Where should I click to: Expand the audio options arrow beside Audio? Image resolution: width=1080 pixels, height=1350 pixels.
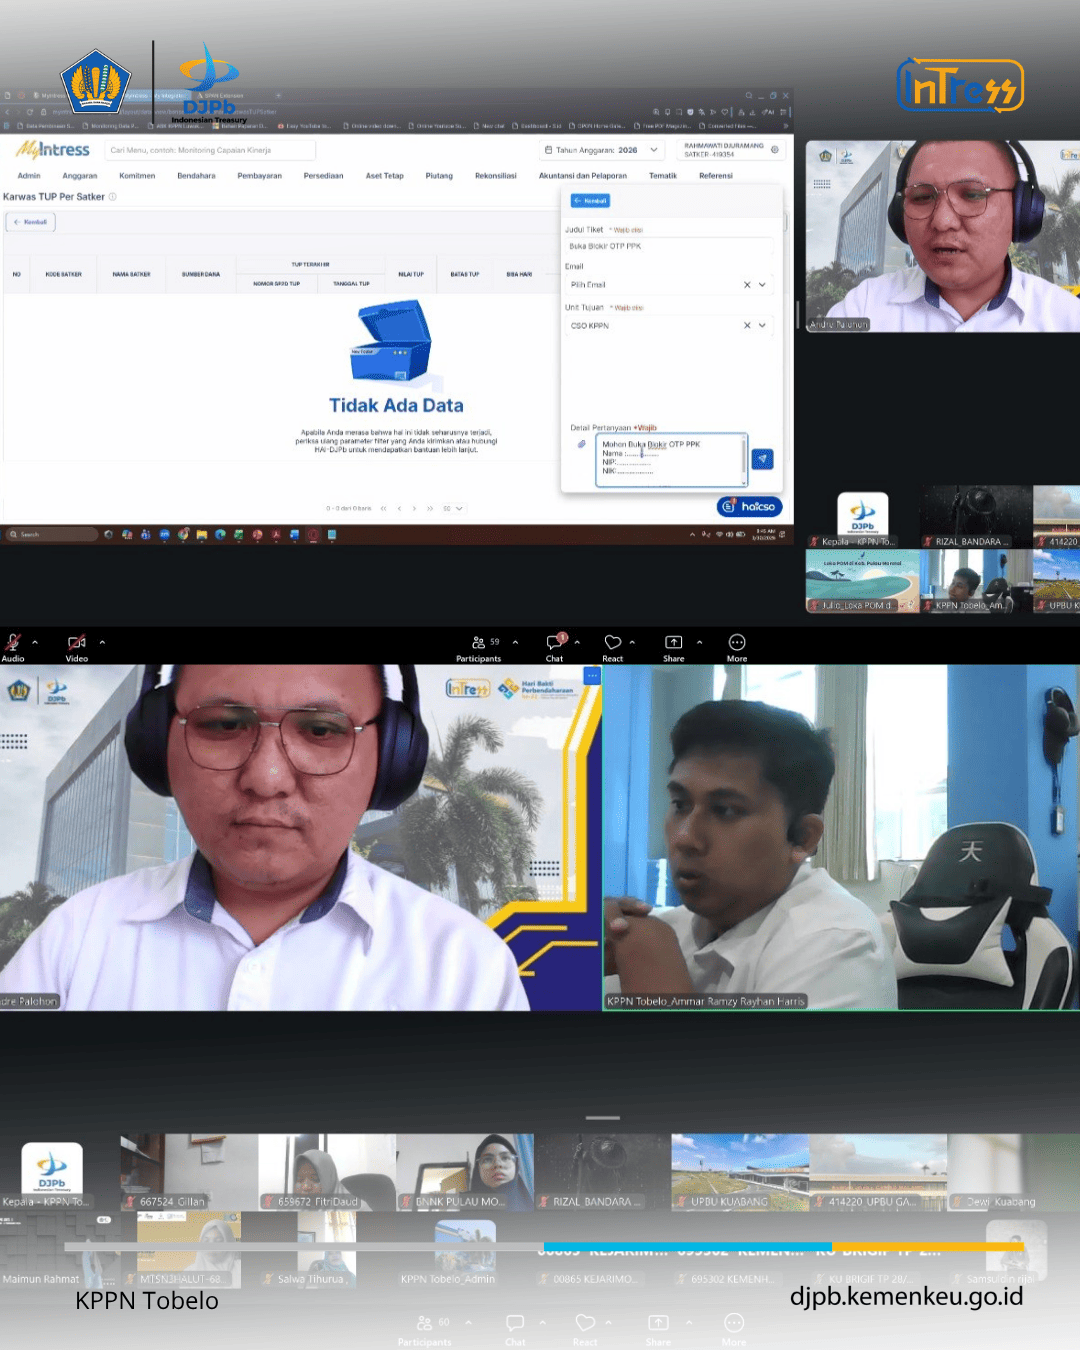coord(35,642)
